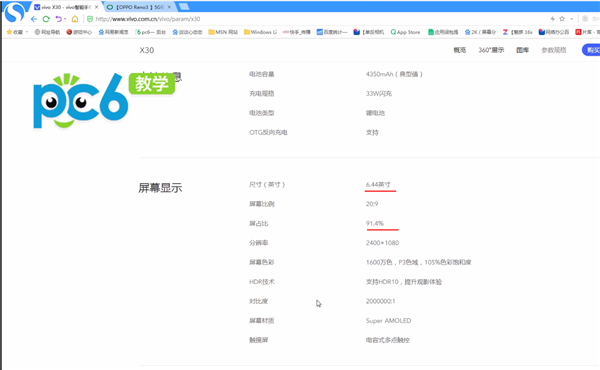600x370 pixels.
Task: Click the blue buy button
Action: pos(591,50)
